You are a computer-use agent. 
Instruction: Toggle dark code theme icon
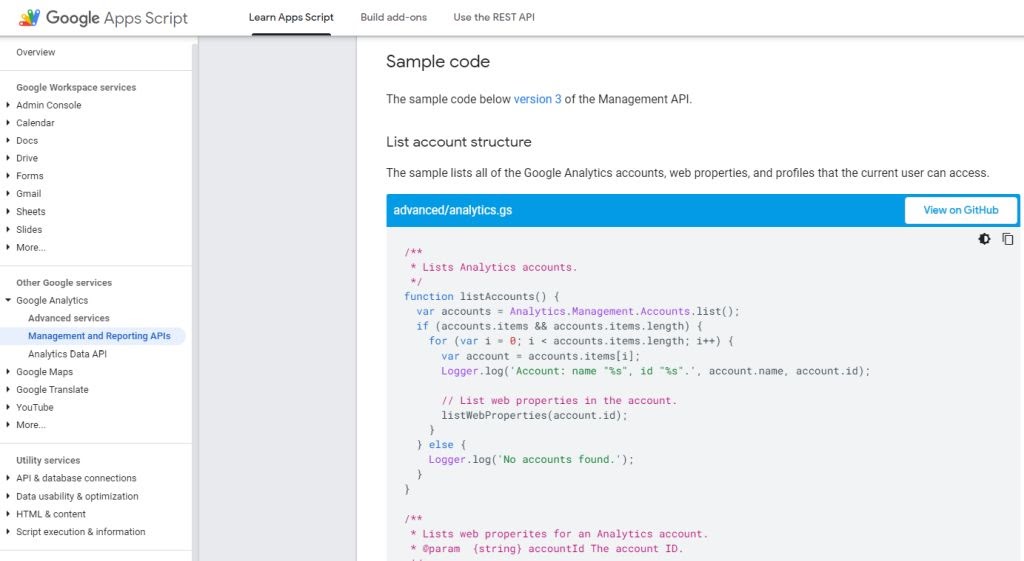pyautogui.click(x=985, y=239)
